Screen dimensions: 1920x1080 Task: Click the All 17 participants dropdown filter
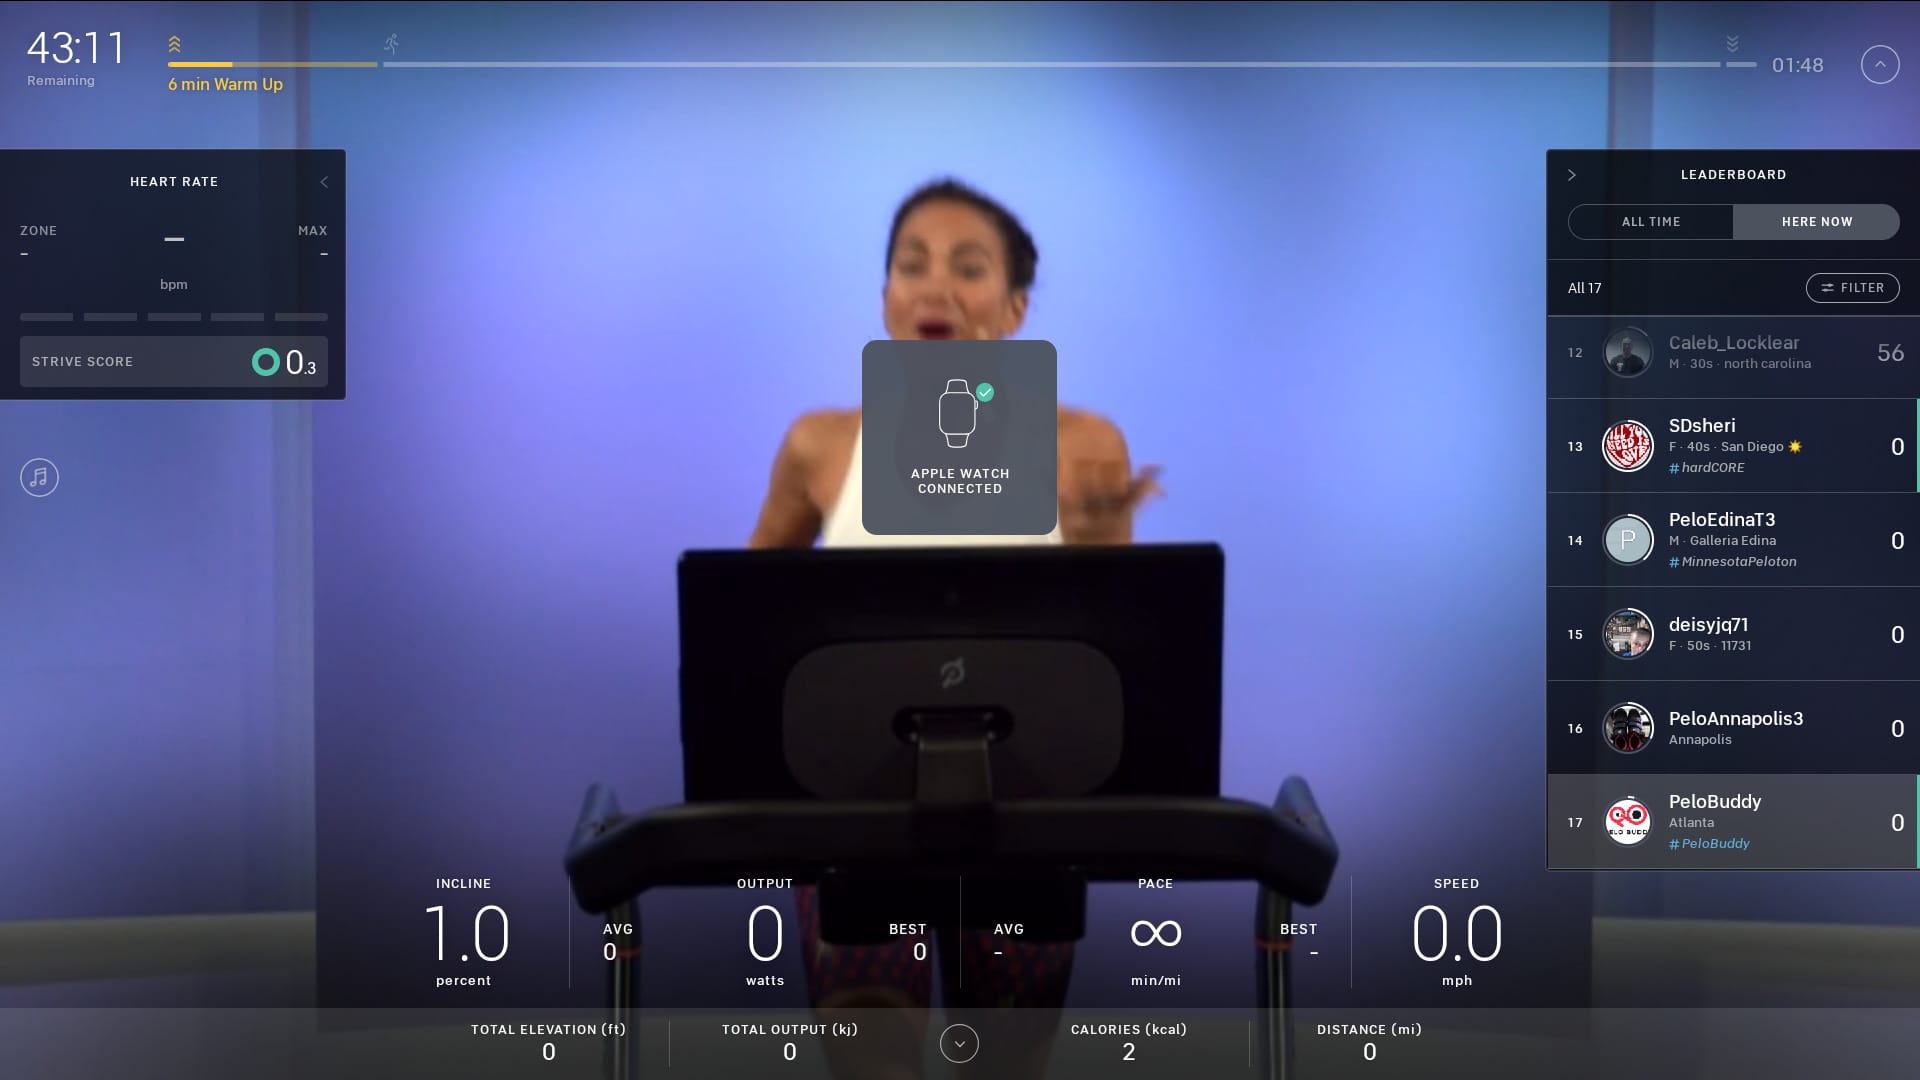pyautogui.click(x=1584, y=287)
